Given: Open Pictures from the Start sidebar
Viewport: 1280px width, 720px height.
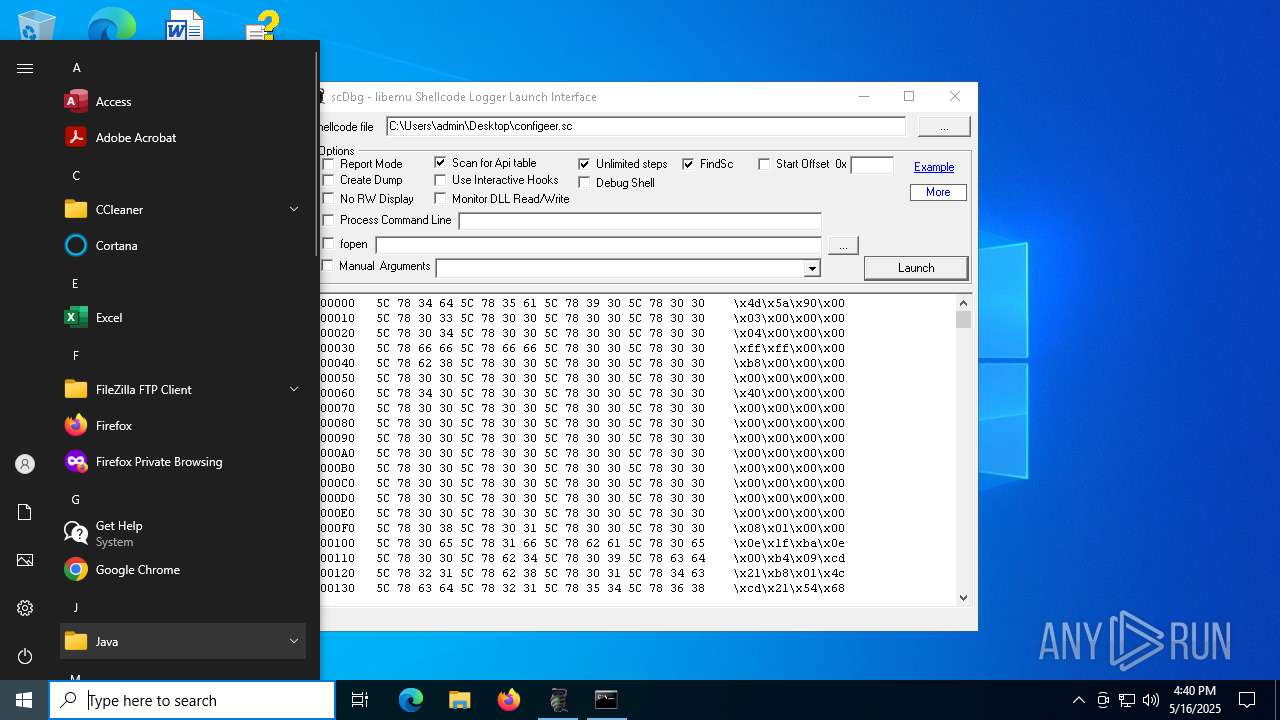Looking at the screenshot, I should coord(25,560).
